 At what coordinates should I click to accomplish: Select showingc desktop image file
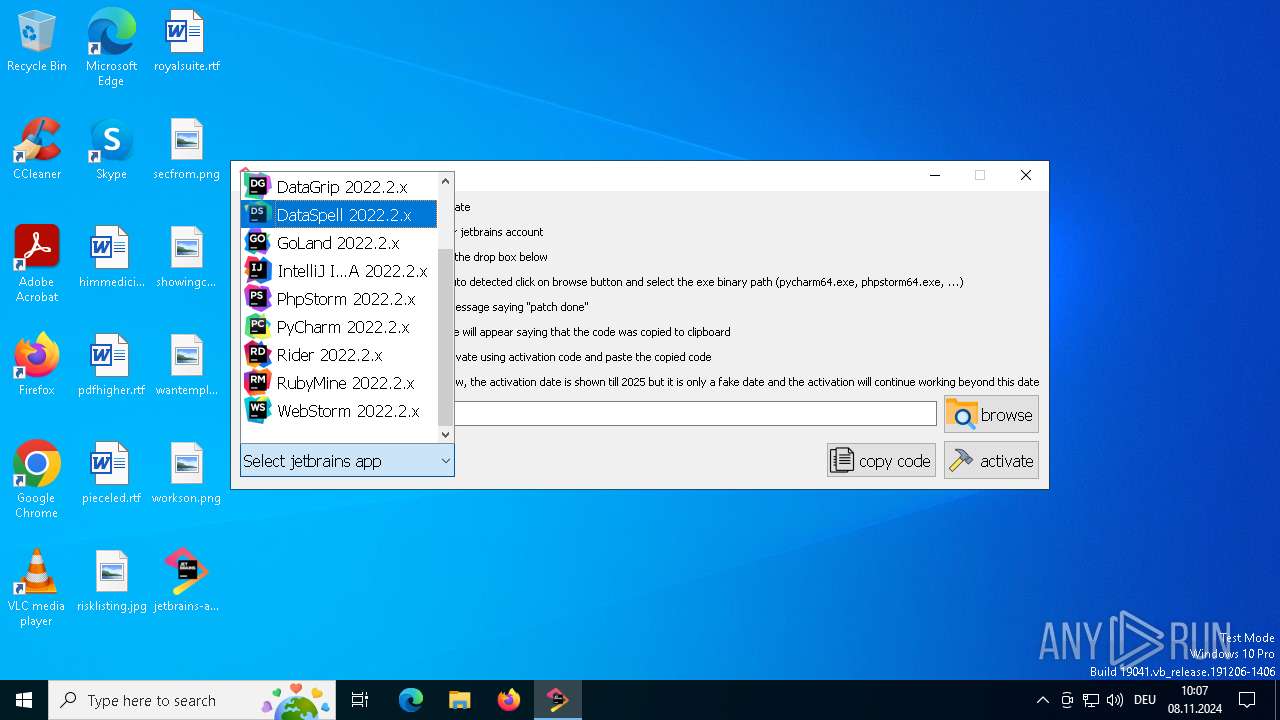tap(186, 258)
